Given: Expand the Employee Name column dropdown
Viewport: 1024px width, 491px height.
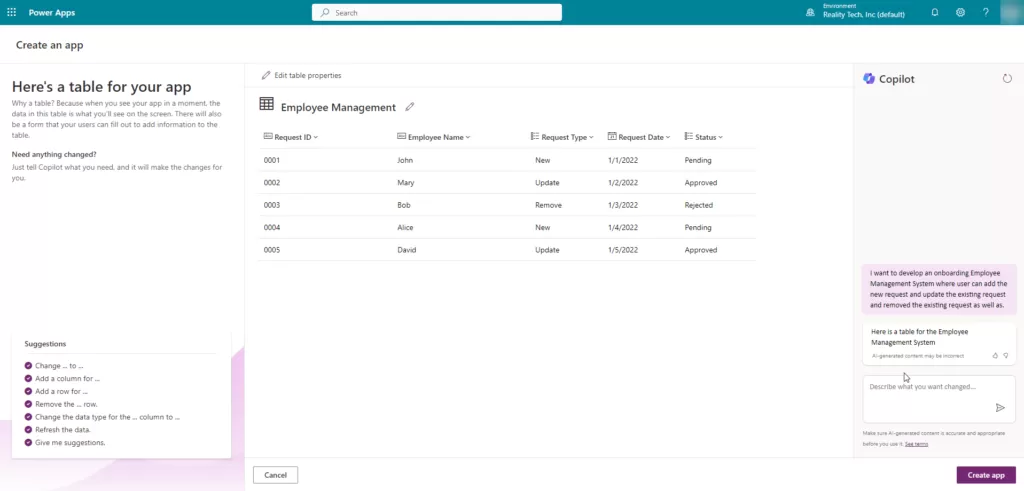Looking at the screenshot, I should (x=468, y=137).
